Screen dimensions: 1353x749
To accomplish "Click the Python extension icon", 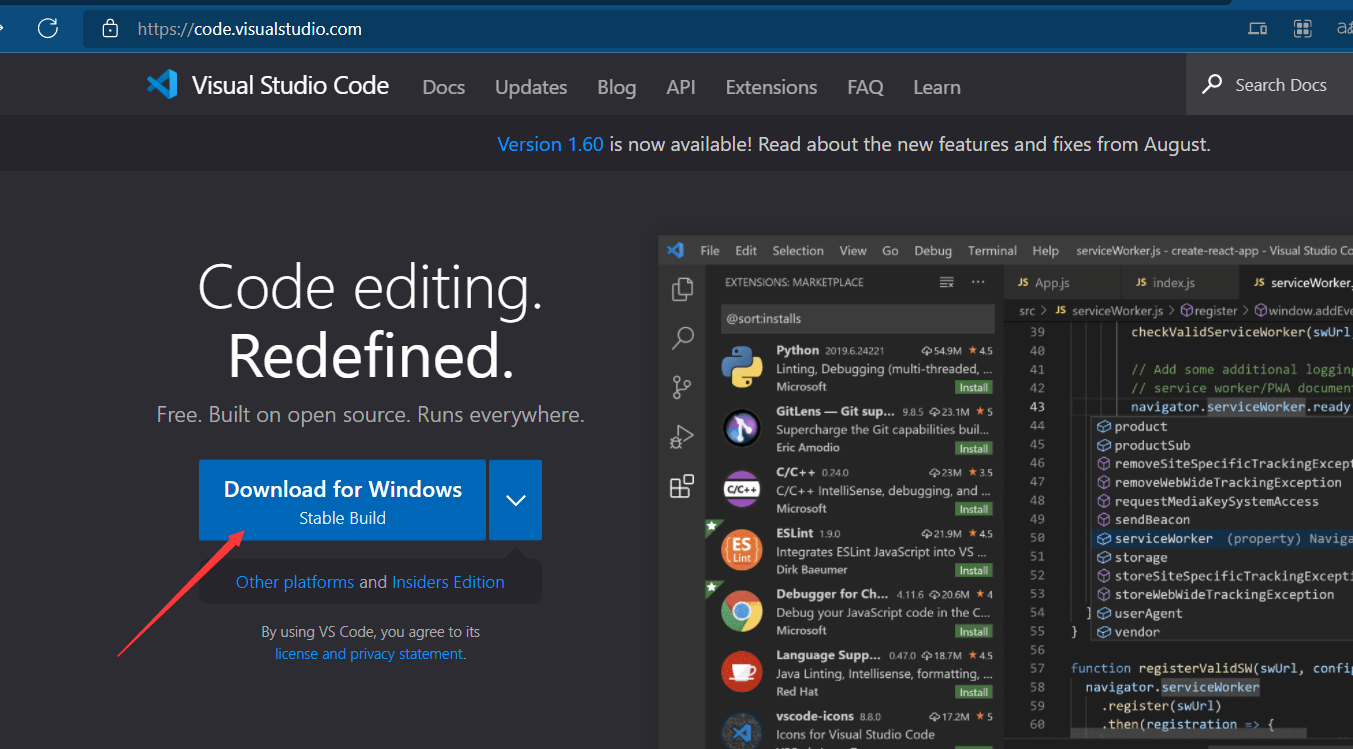I will [742, 367].
